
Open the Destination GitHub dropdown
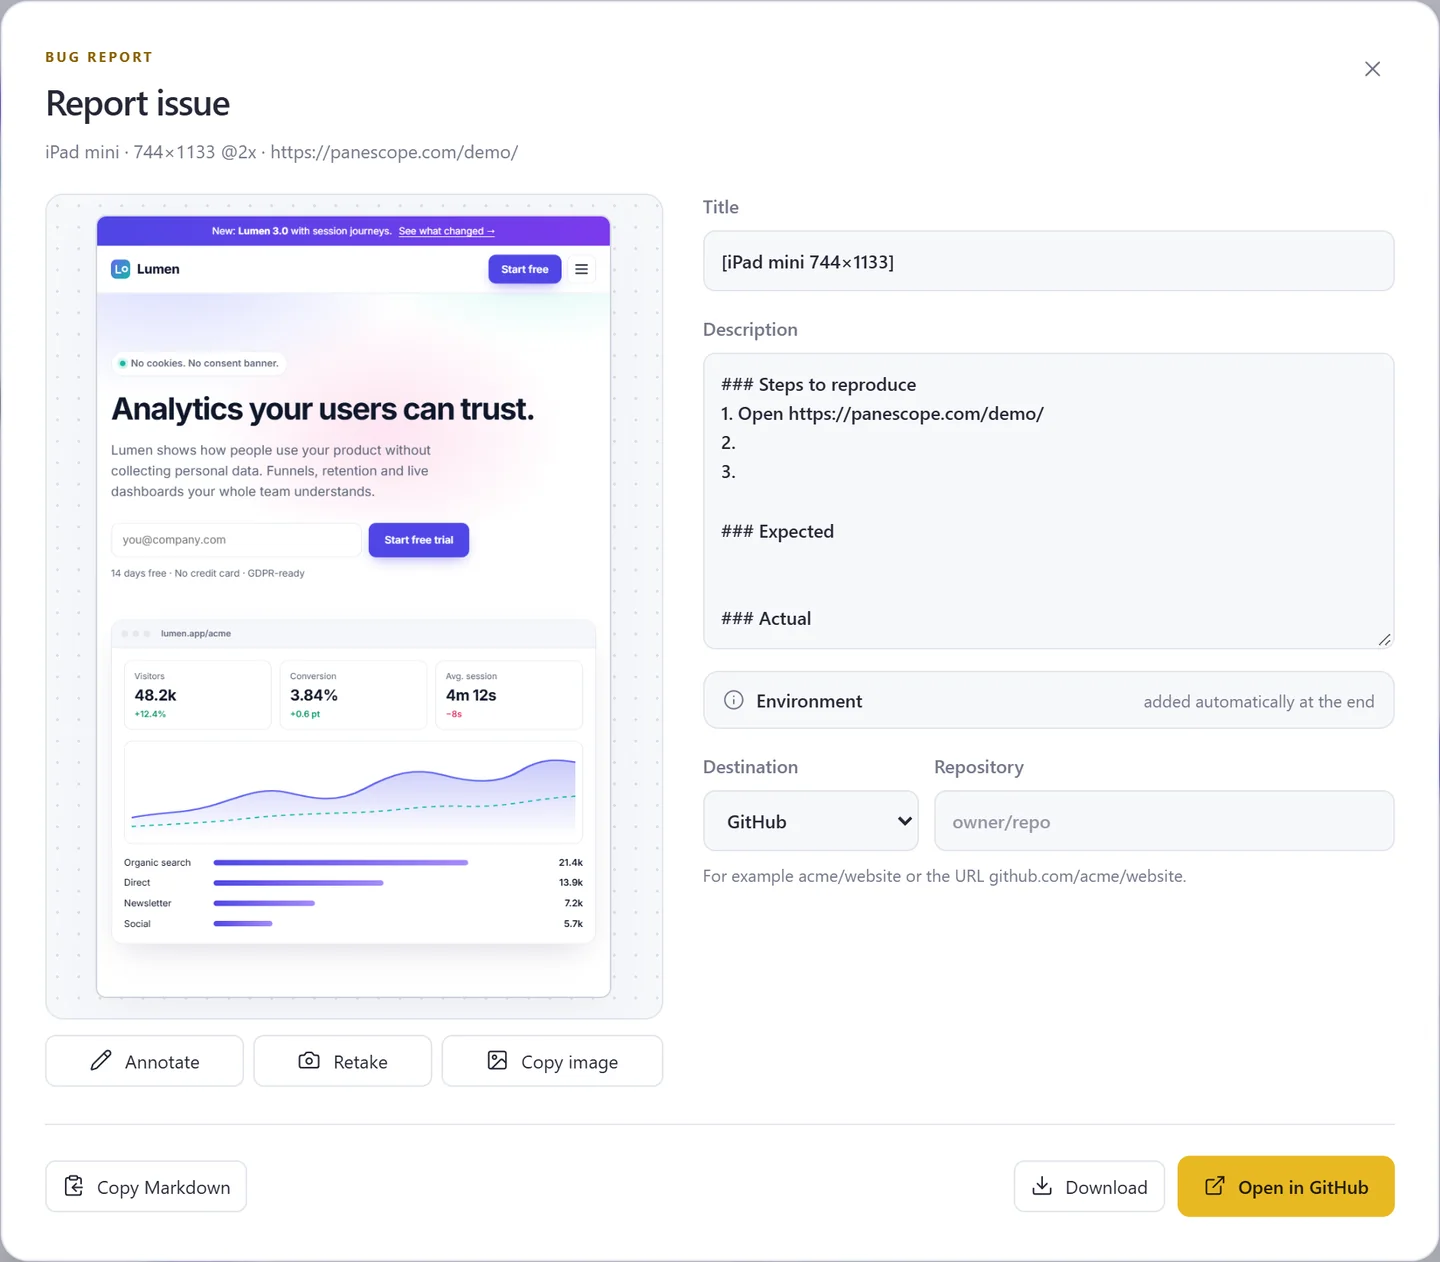coord(811,821)
